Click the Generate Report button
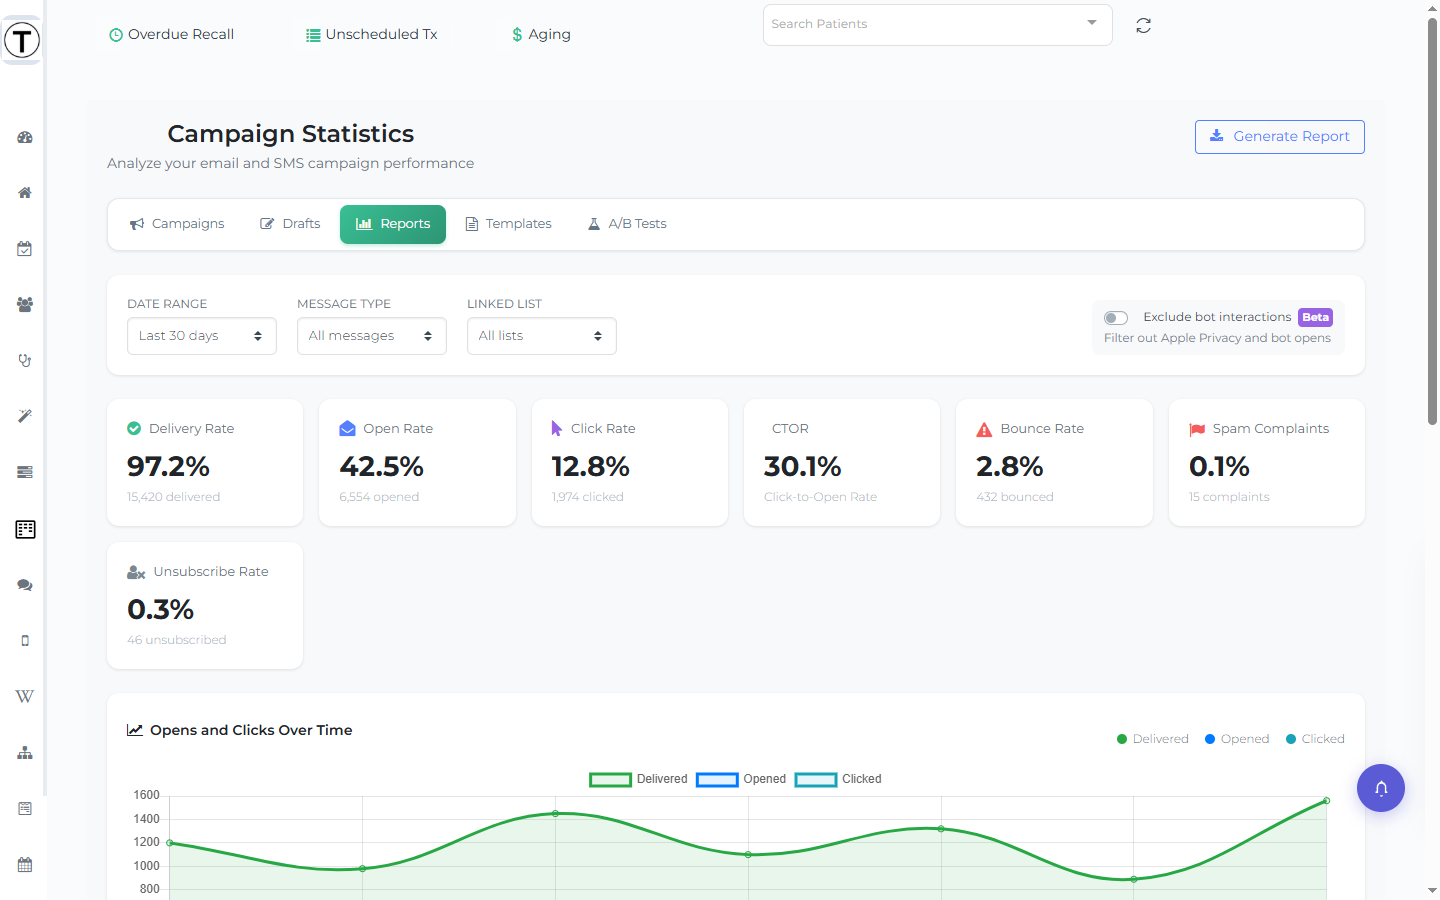This screenshot has height=900, width=1440. [1280, 137]
